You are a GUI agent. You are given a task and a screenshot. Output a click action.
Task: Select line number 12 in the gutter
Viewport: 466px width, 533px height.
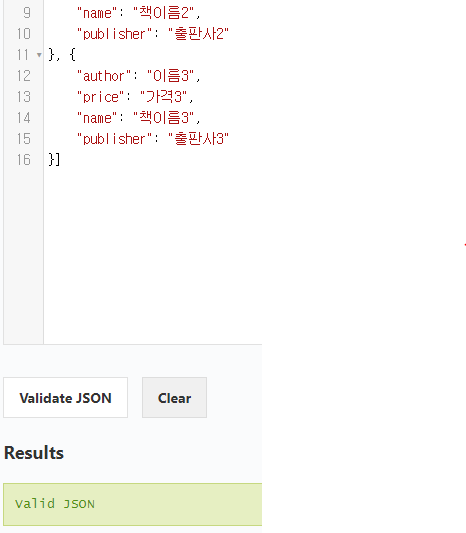click(x=24, y=76)
